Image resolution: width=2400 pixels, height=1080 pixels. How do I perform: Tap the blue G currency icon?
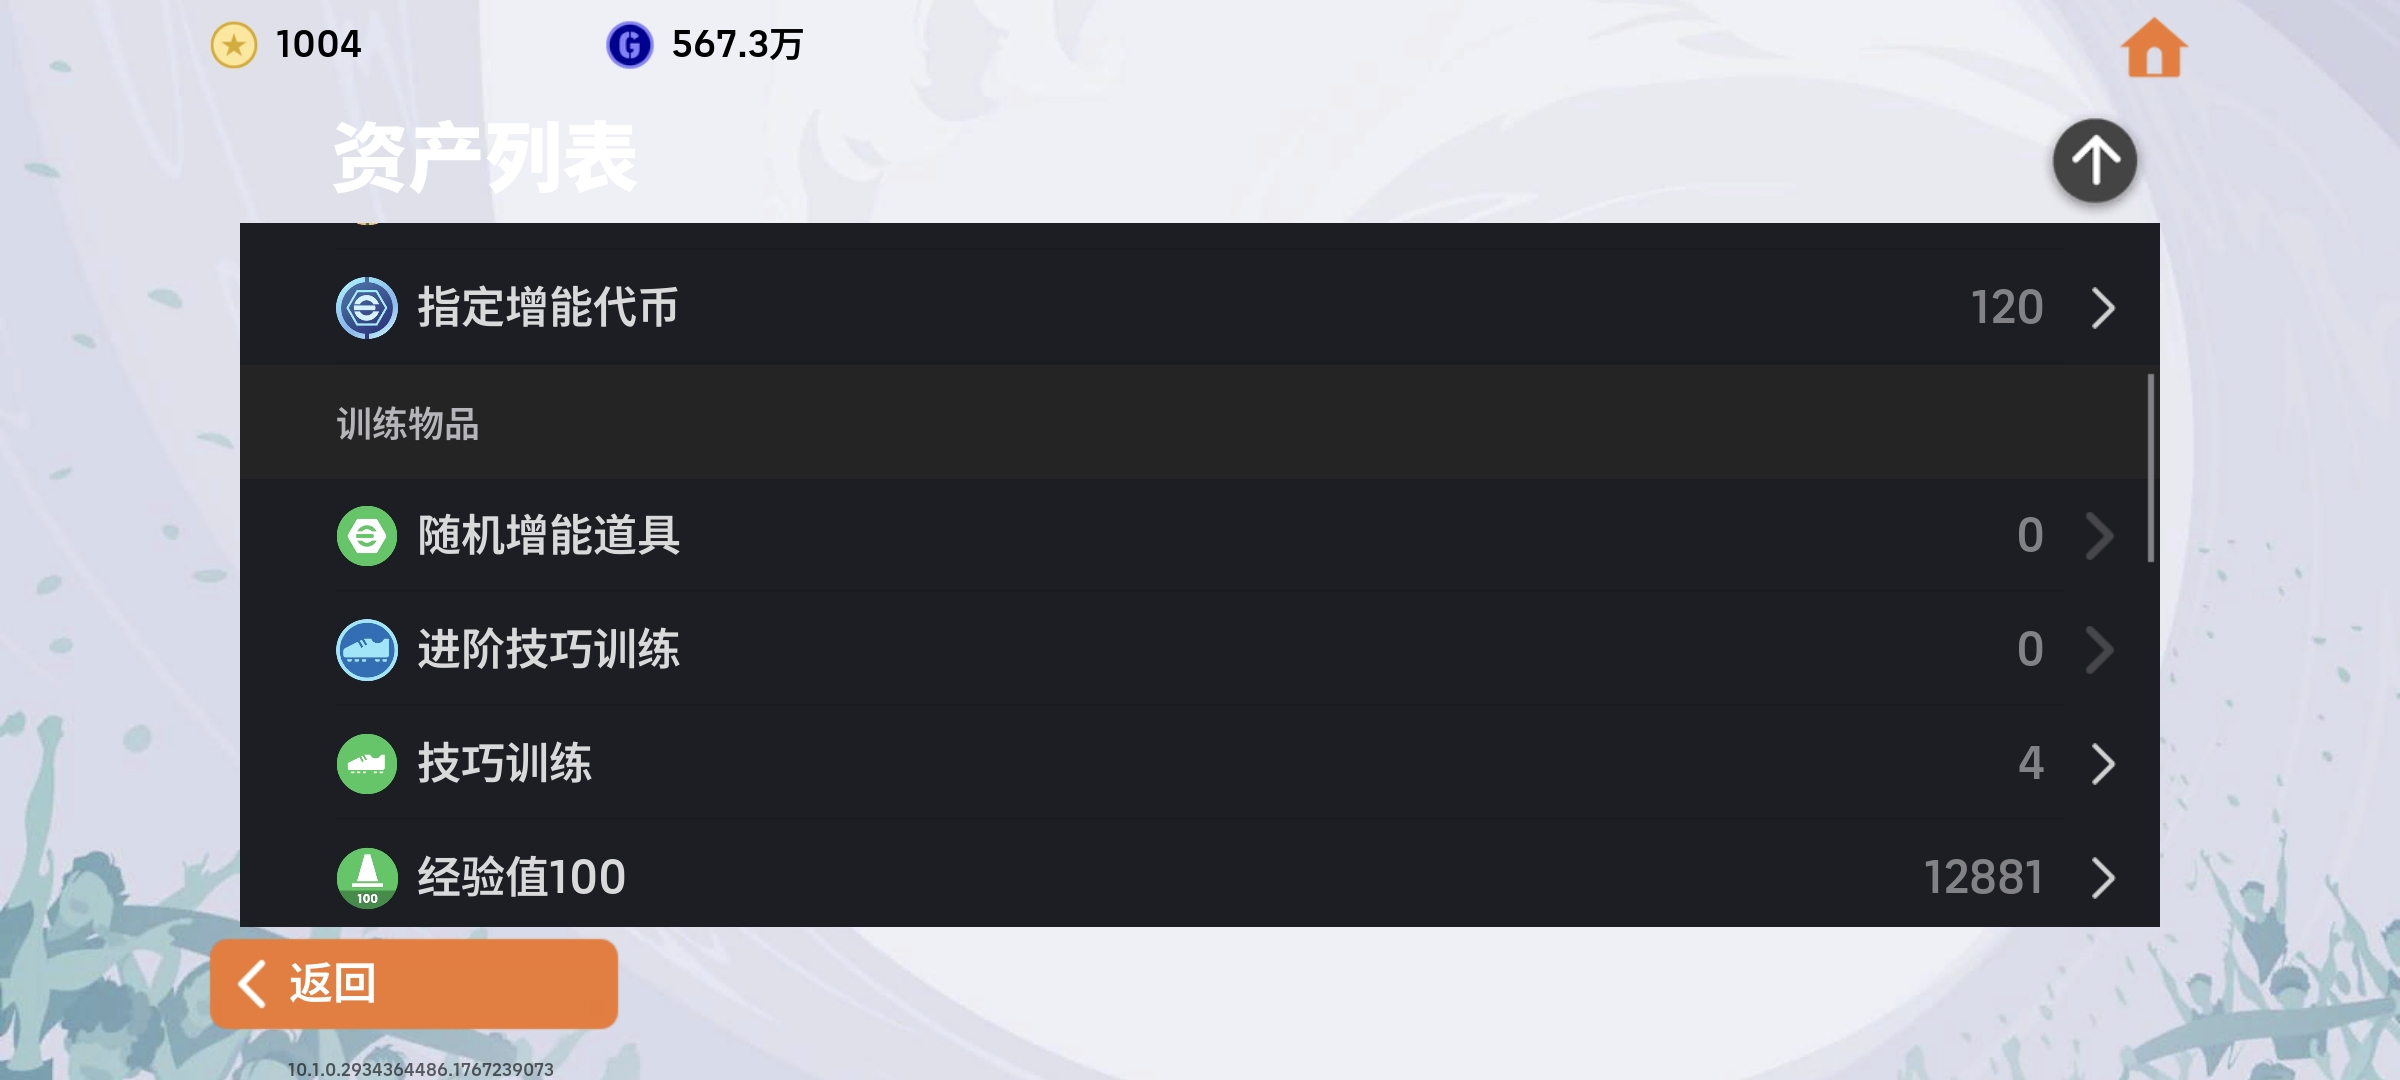click(x=629, y=45)
